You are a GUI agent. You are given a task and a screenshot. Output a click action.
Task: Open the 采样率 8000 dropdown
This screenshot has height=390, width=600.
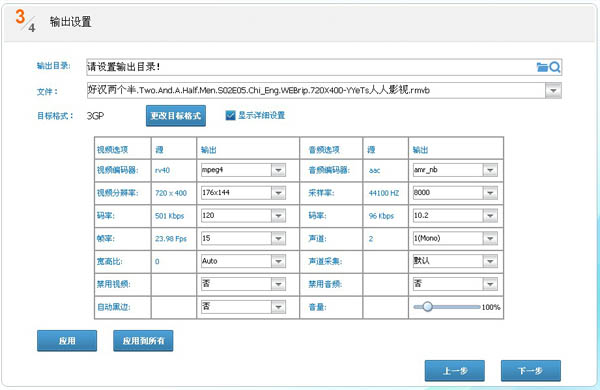click(490, 193)
